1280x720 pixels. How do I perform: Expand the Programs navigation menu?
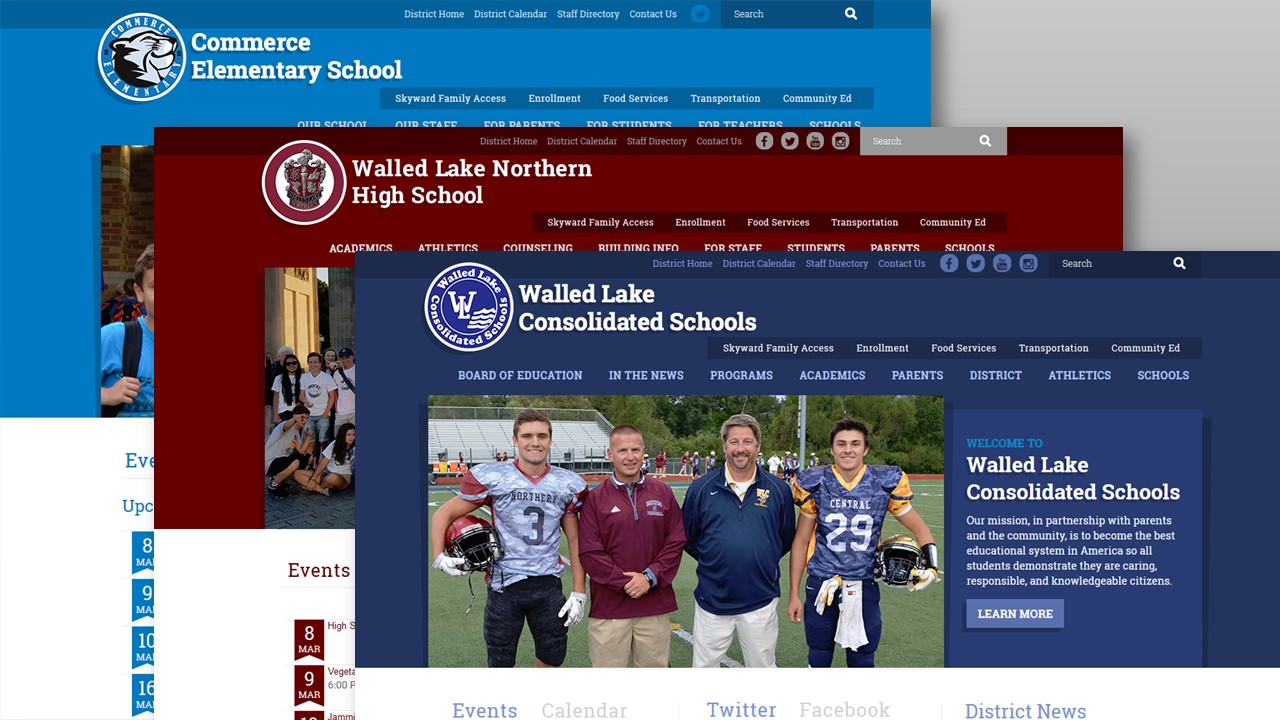(741, 375)
